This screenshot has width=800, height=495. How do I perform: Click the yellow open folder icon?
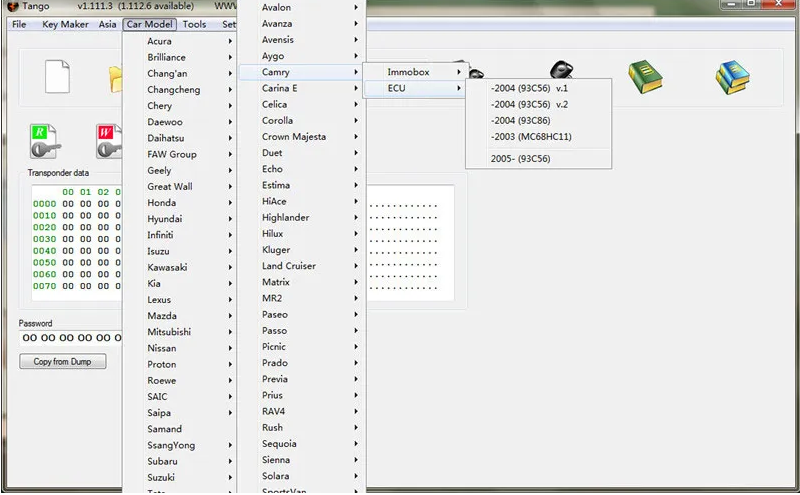point(115,77)
